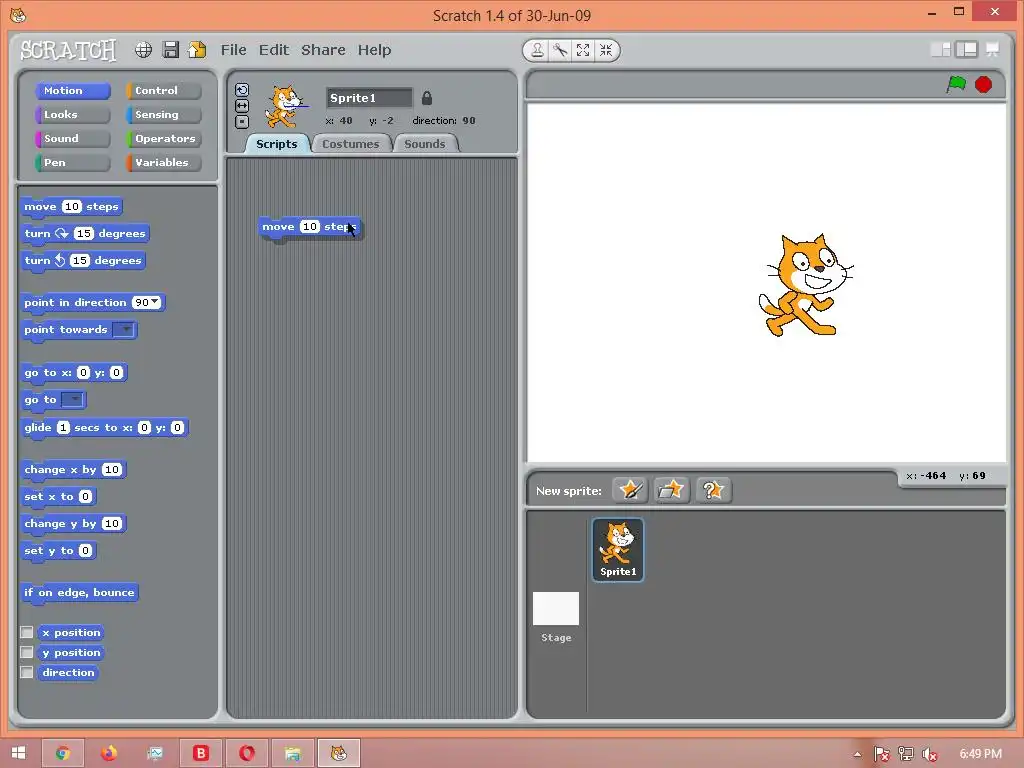Click the share project icon
The image size is (1024, 768).
click(197, 50)
